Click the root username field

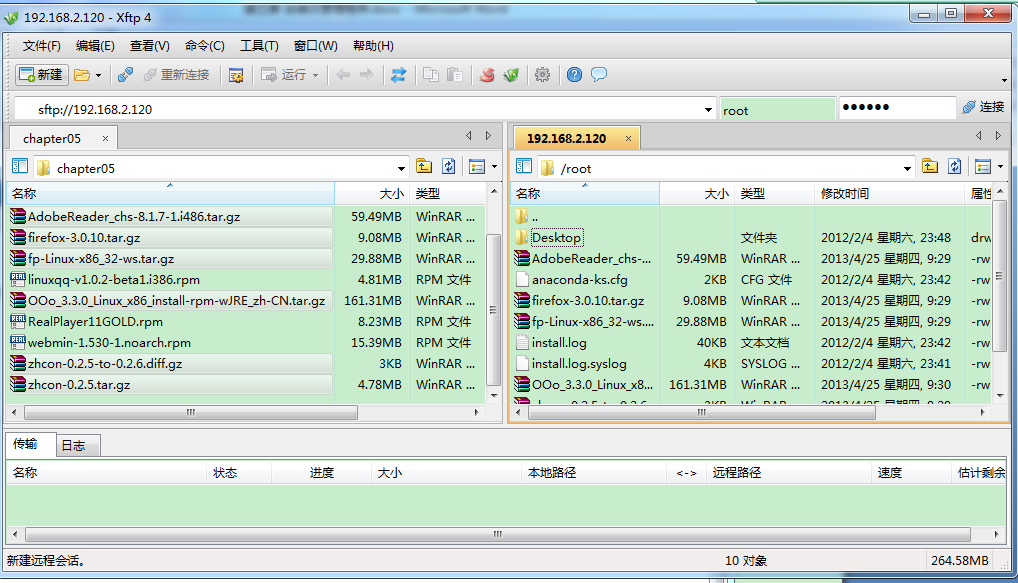click(x=776, y=109)
